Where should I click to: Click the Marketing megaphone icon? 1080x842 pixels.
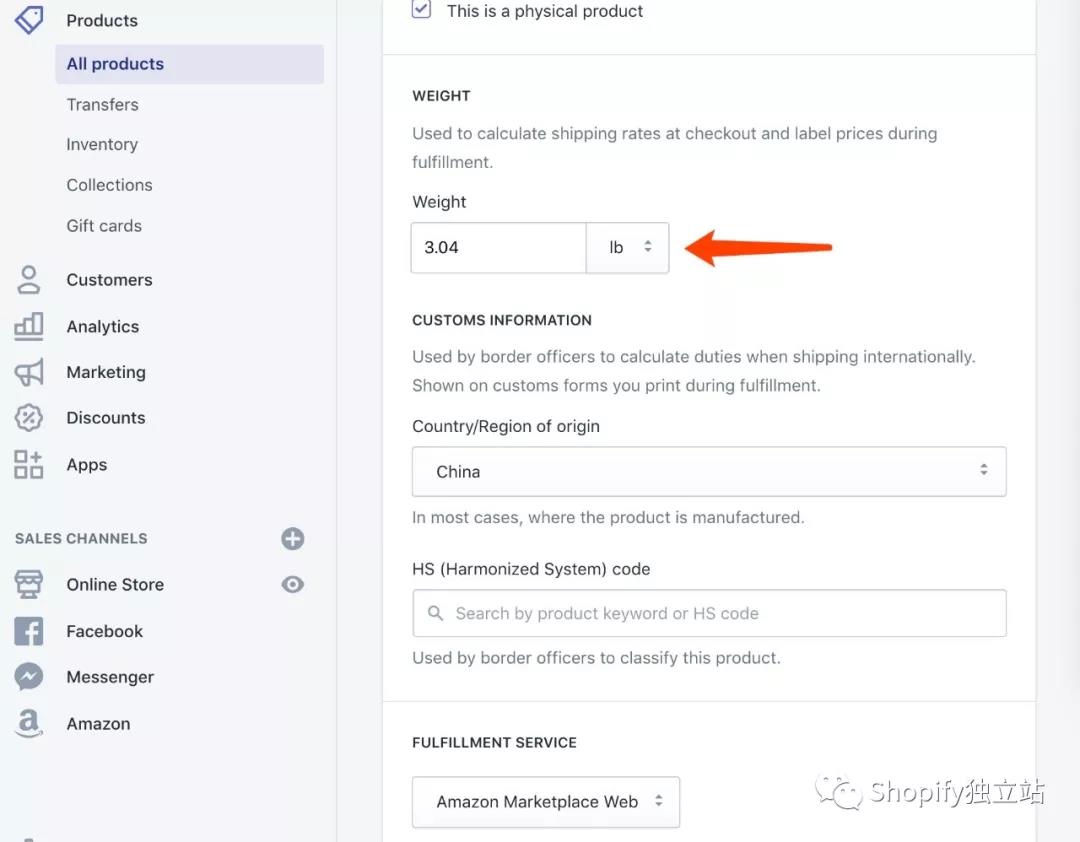[29, 372]
